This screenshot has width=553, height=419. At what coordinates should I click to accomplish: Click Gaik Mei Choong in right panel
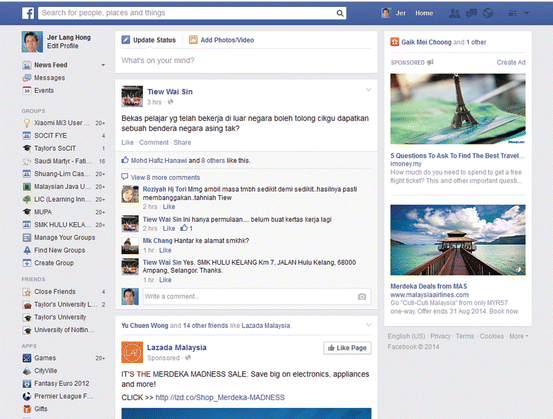click(426, 42)
